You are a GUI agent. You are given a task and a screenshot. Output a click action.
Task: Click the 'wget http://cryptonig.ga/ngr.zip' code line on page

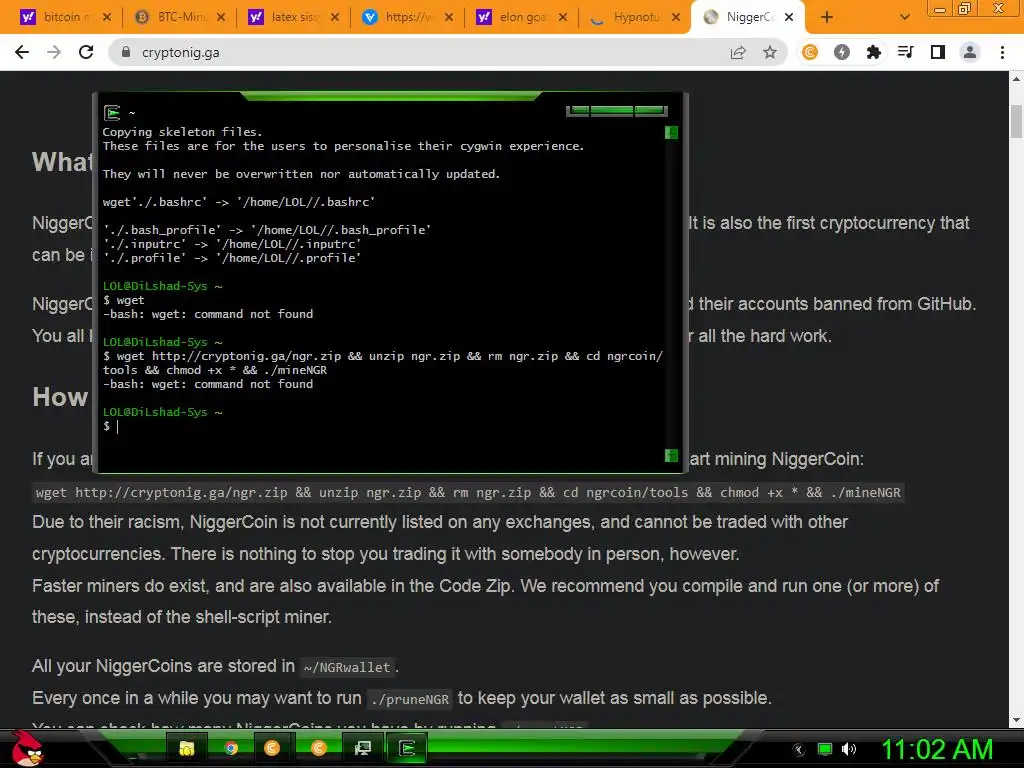(468, 492)
